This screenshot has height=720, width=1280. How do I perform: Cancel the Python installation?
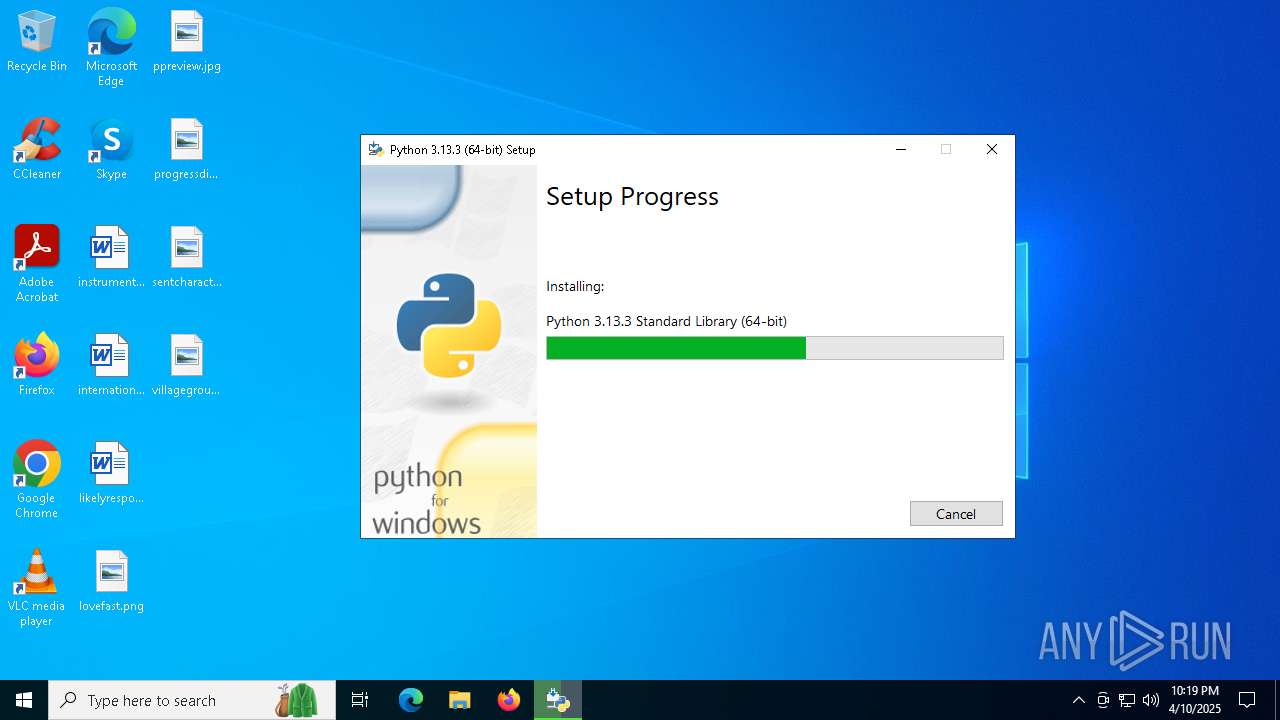[956, 513]
